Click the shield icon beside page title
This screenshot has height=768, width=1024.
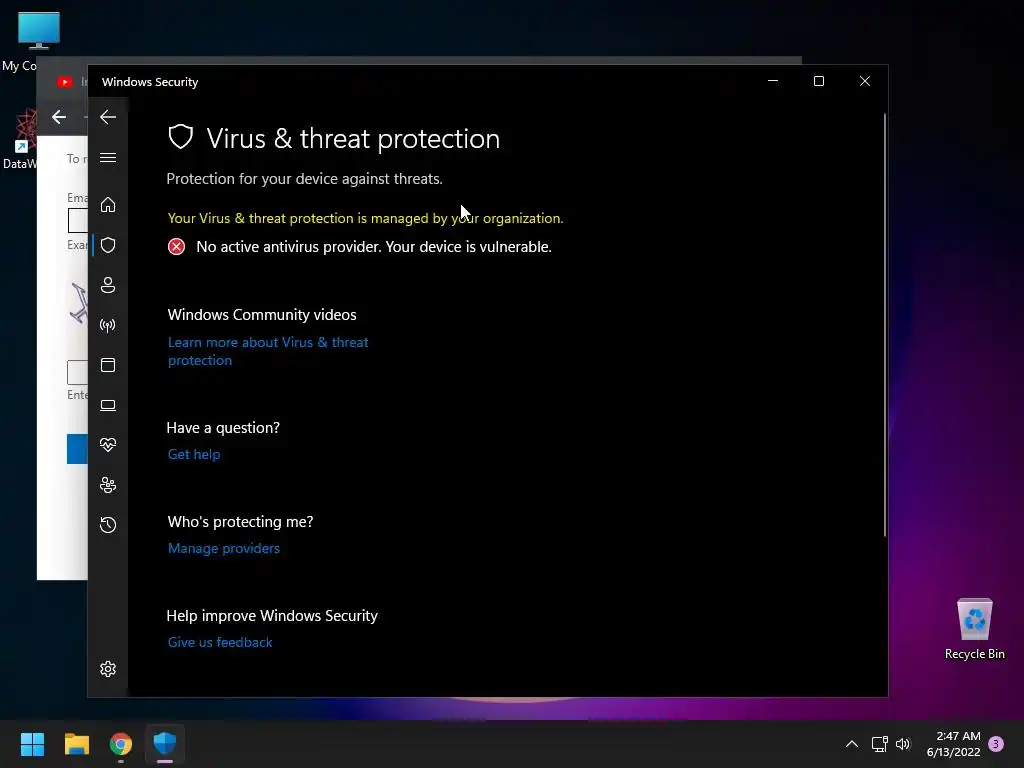pyautogui.click(x=181, y=137)
